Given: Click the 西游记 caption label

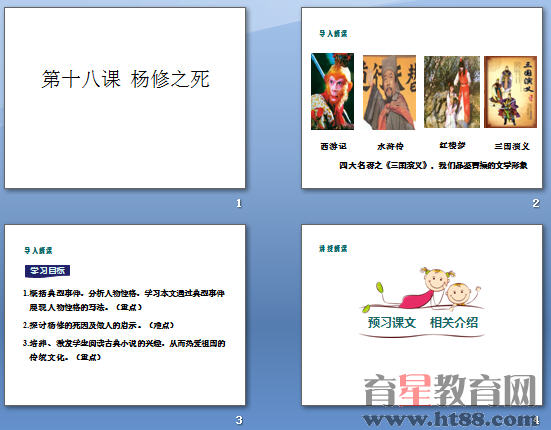Looking at the screenshot, I should (333, 146).
